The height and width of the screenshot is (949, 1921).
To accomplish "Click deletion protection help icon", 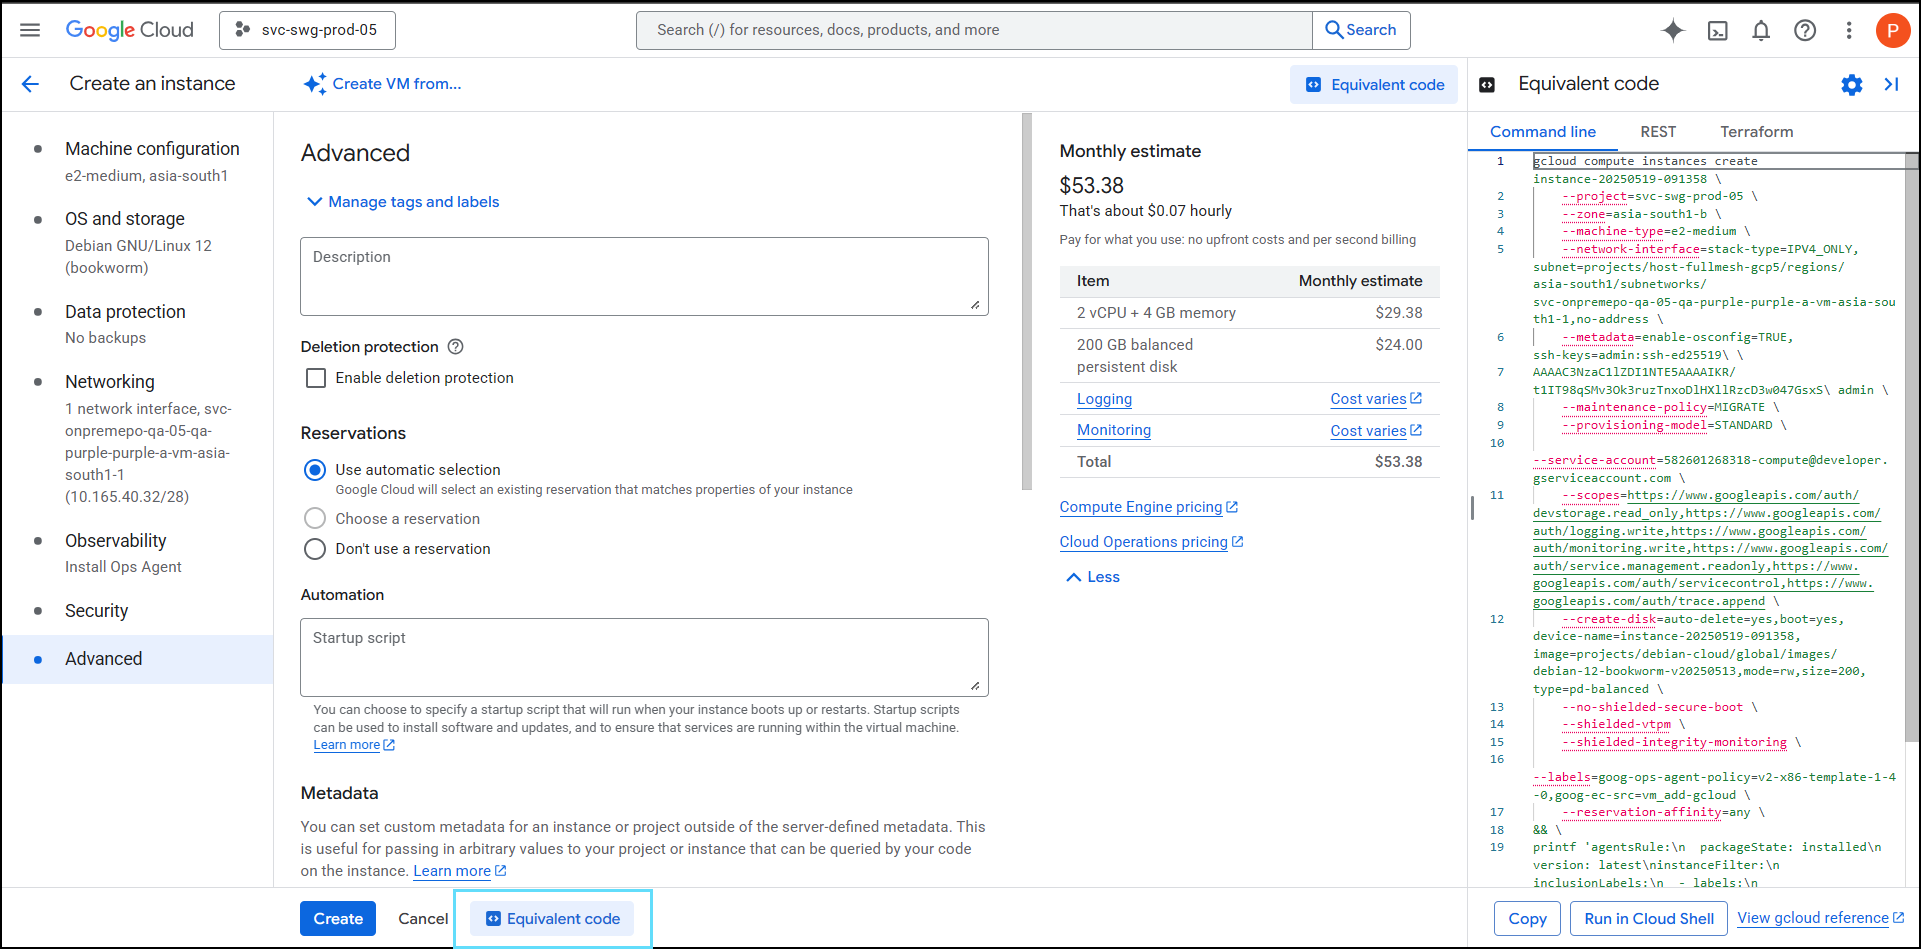I will coord(456,347).
